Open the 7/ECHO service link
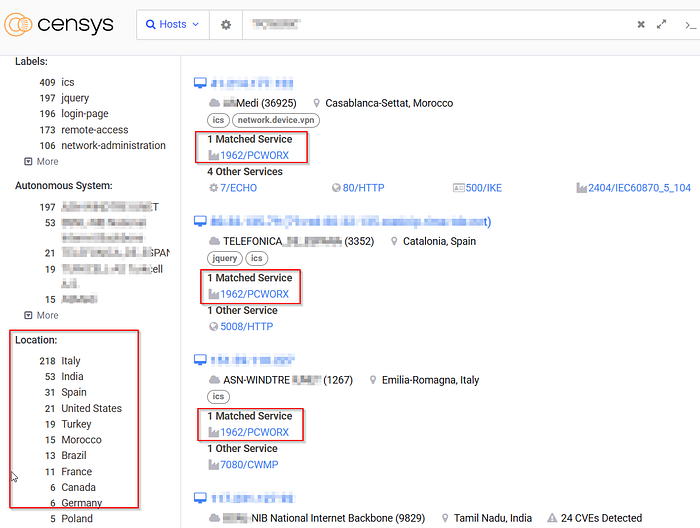 [x=238, y=188]
